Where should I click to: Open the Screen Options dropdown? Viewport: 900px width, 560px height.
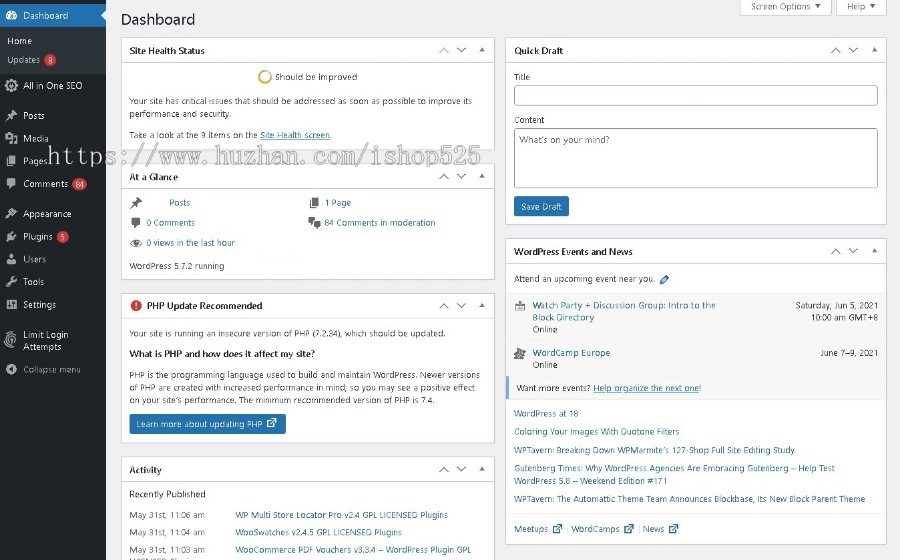coord(786,7)
